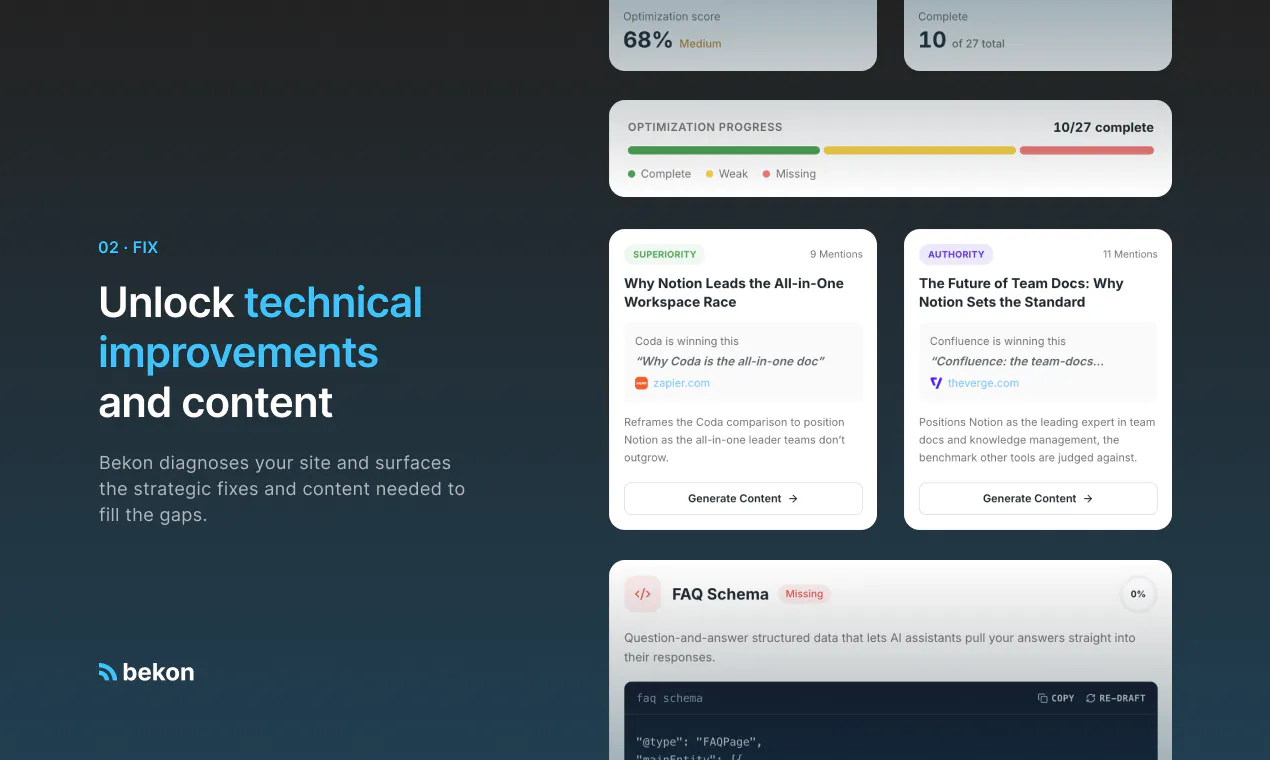
Task: Click "Why Notion Leads the All-in-One Workspace Race" title
Action: coord(734,293)
